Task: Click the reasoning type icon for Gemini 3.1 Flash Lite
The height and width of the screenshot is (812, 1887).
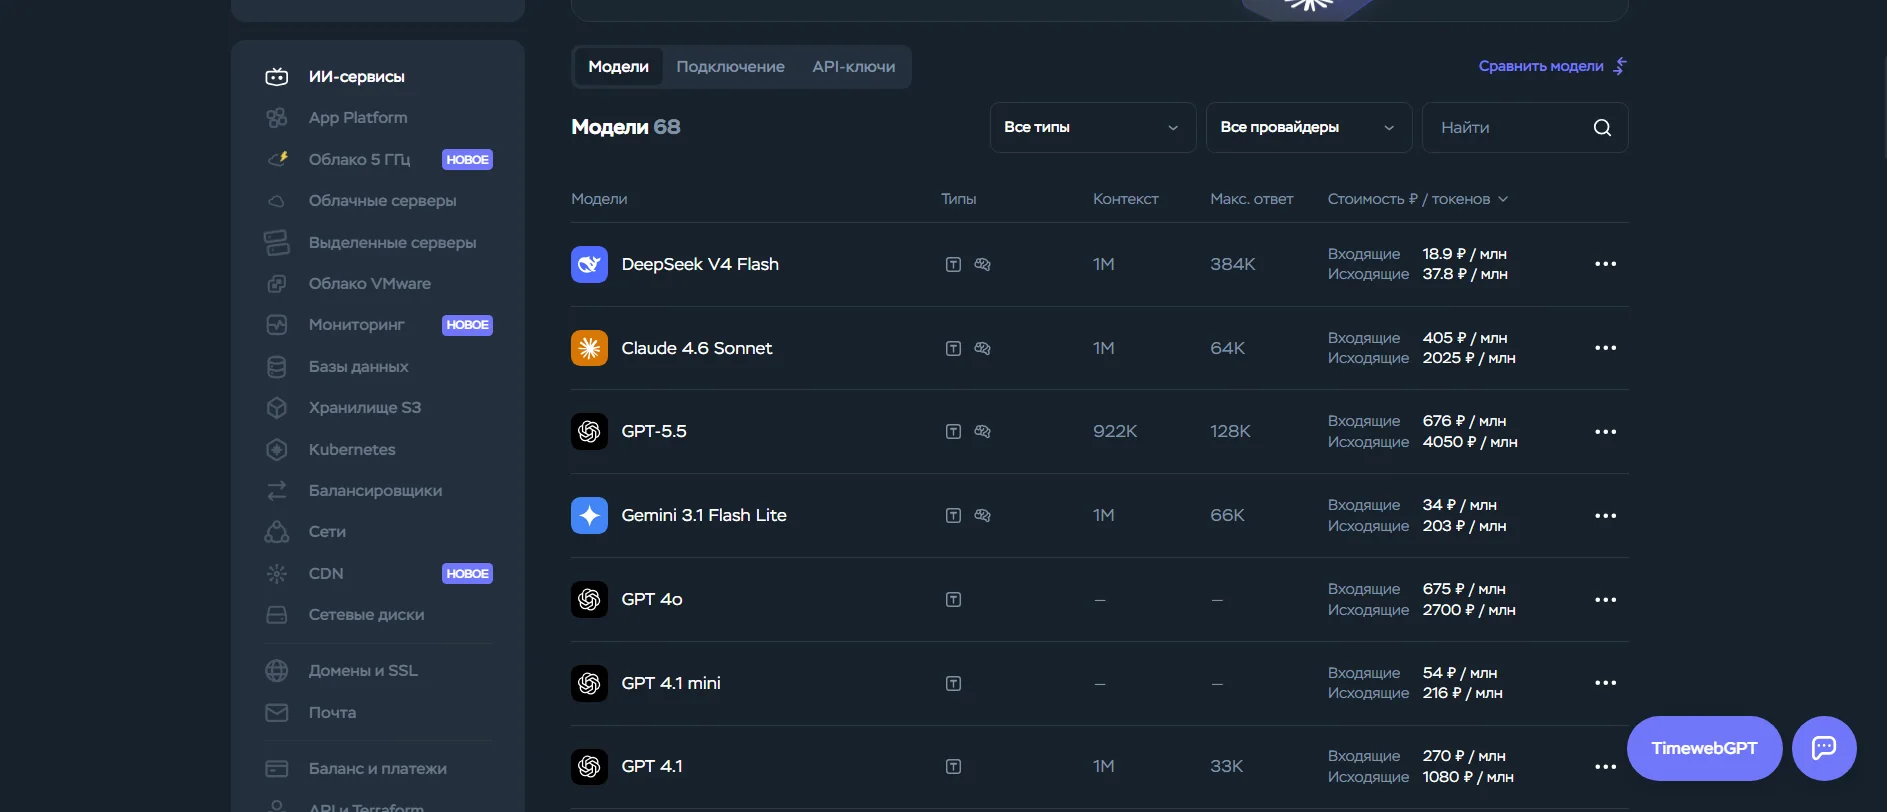Action: click(x=982, y=516)
